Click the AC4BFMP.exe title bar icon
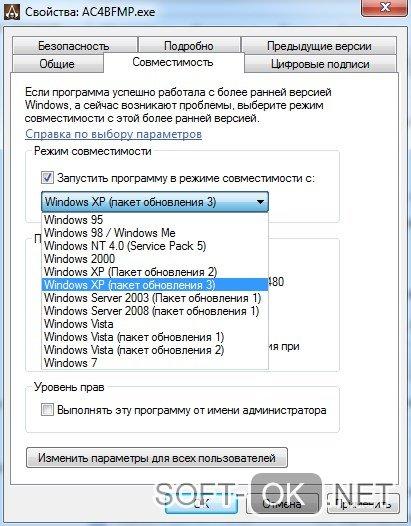This screenshot has height=526, width=411. [12, 12]
